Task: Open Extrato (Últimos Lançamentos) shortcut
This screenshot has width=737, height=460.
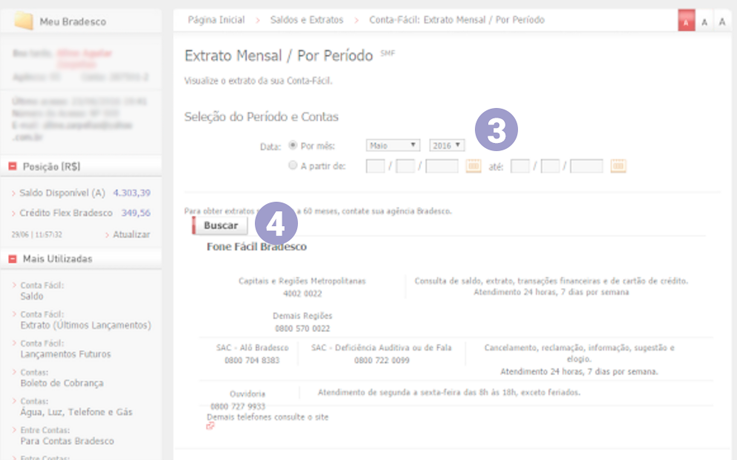Action: [86, 325]
